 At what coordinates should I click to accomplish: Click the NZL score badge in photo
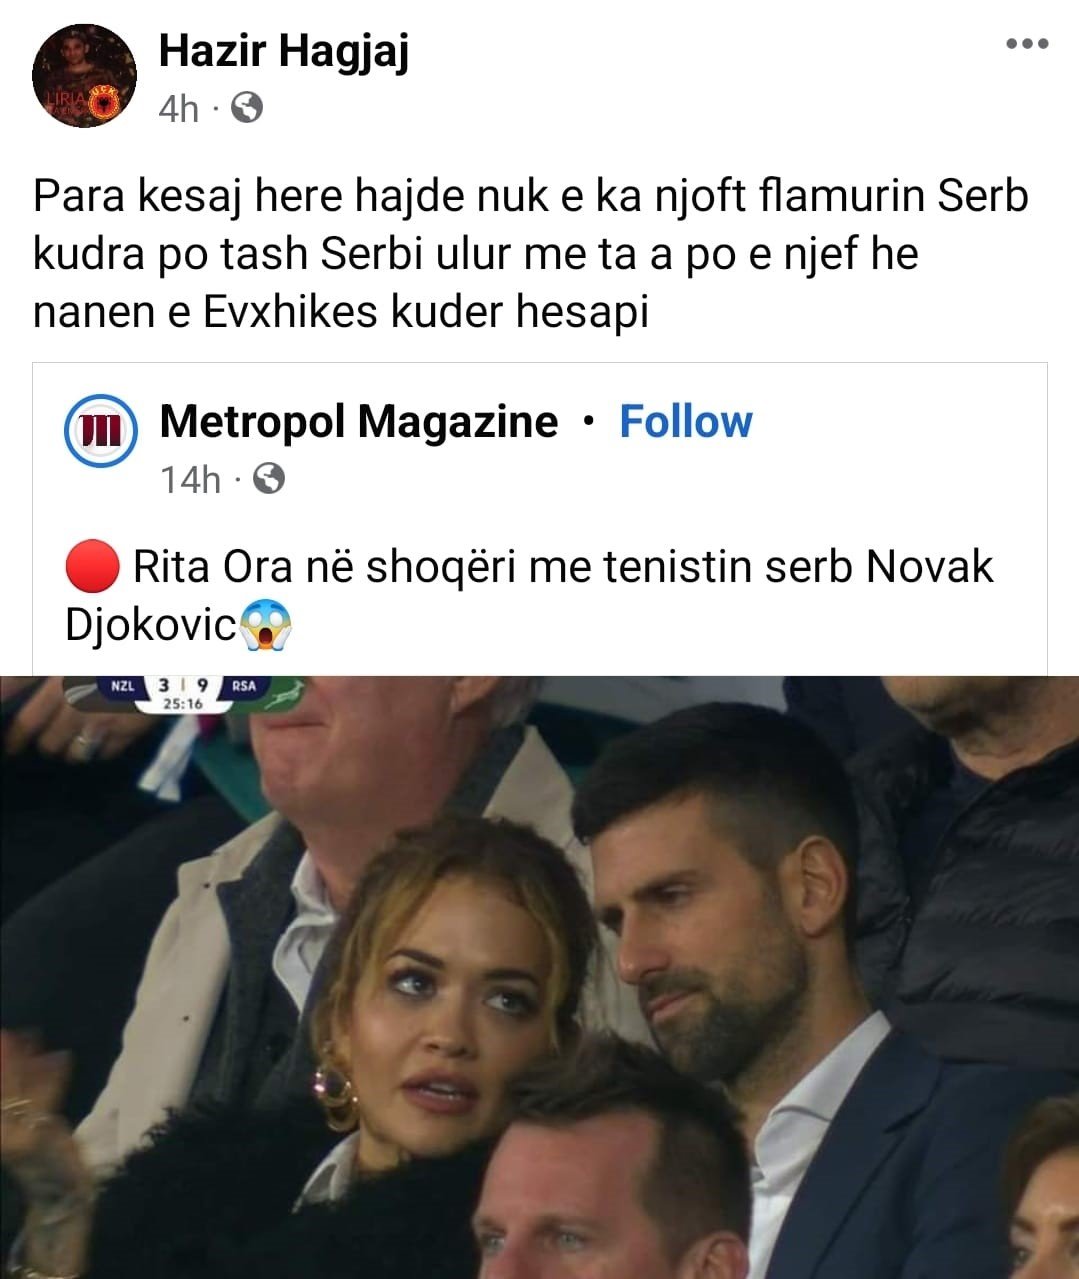click(x=121, y=687)
